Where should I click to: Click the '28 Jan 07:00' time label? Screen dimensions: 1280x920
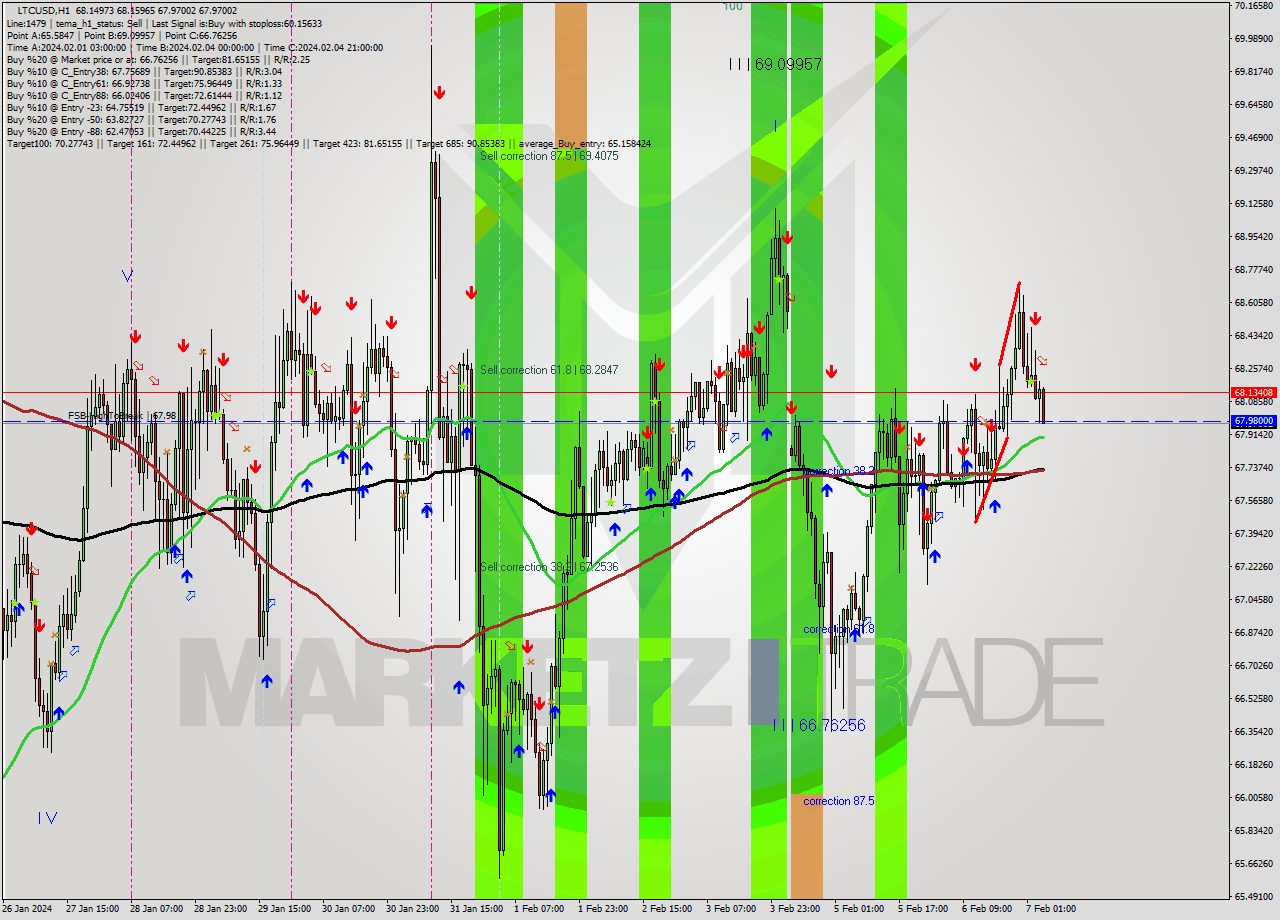coord(157,909)
